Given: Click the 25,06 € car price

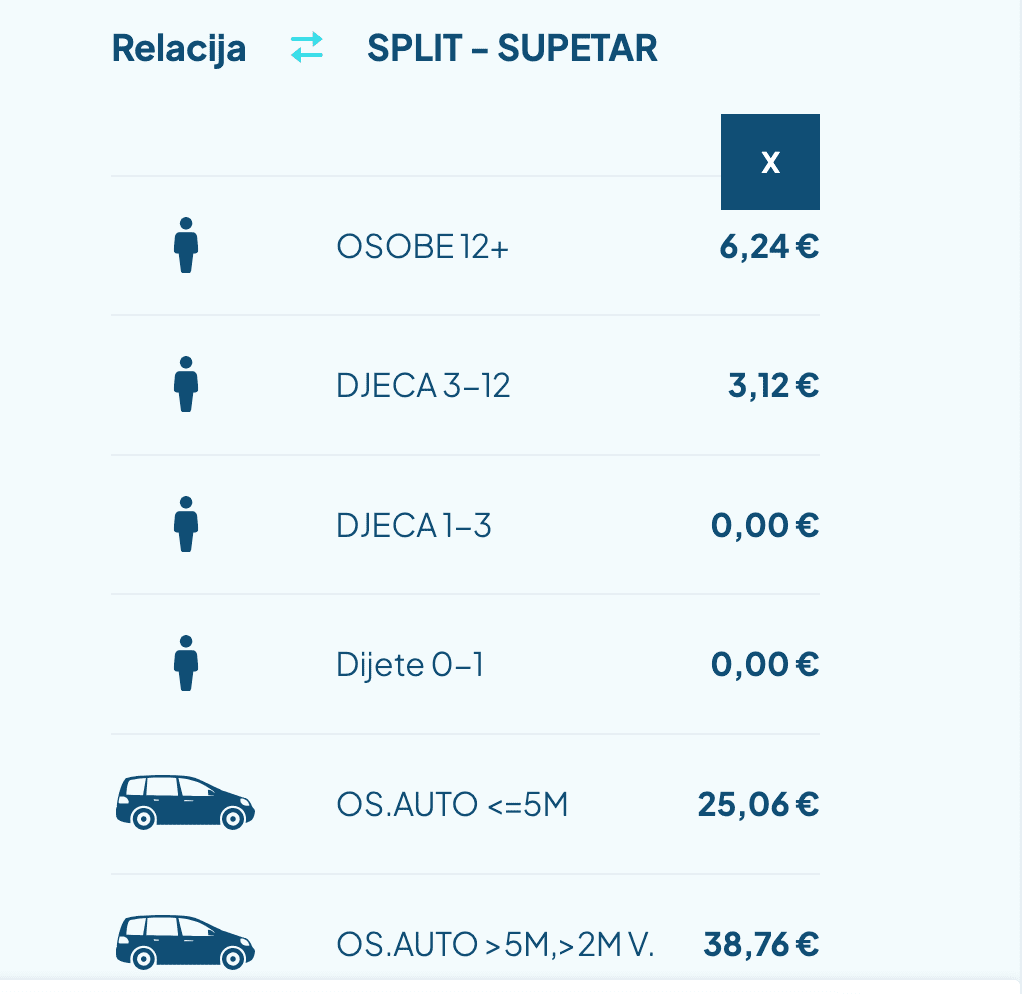Looking at the screenshot, I should click(759, 805).
